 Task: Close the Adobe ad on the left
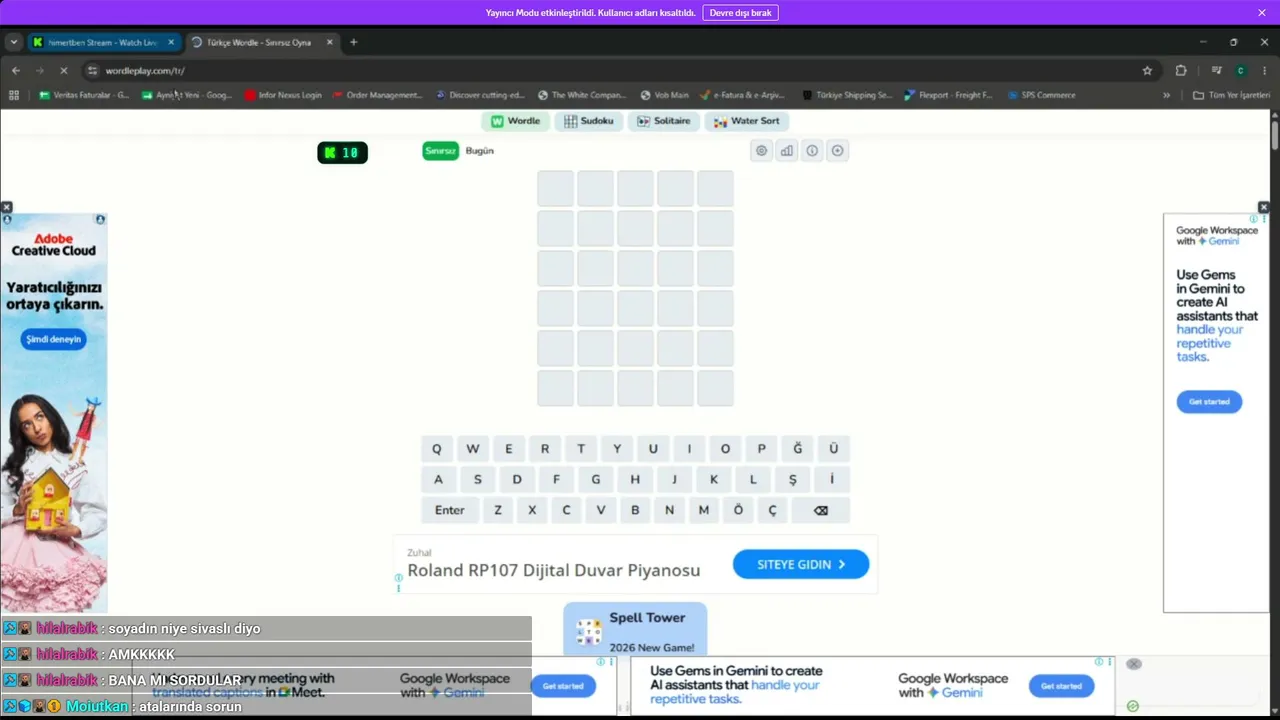[6, 207]
